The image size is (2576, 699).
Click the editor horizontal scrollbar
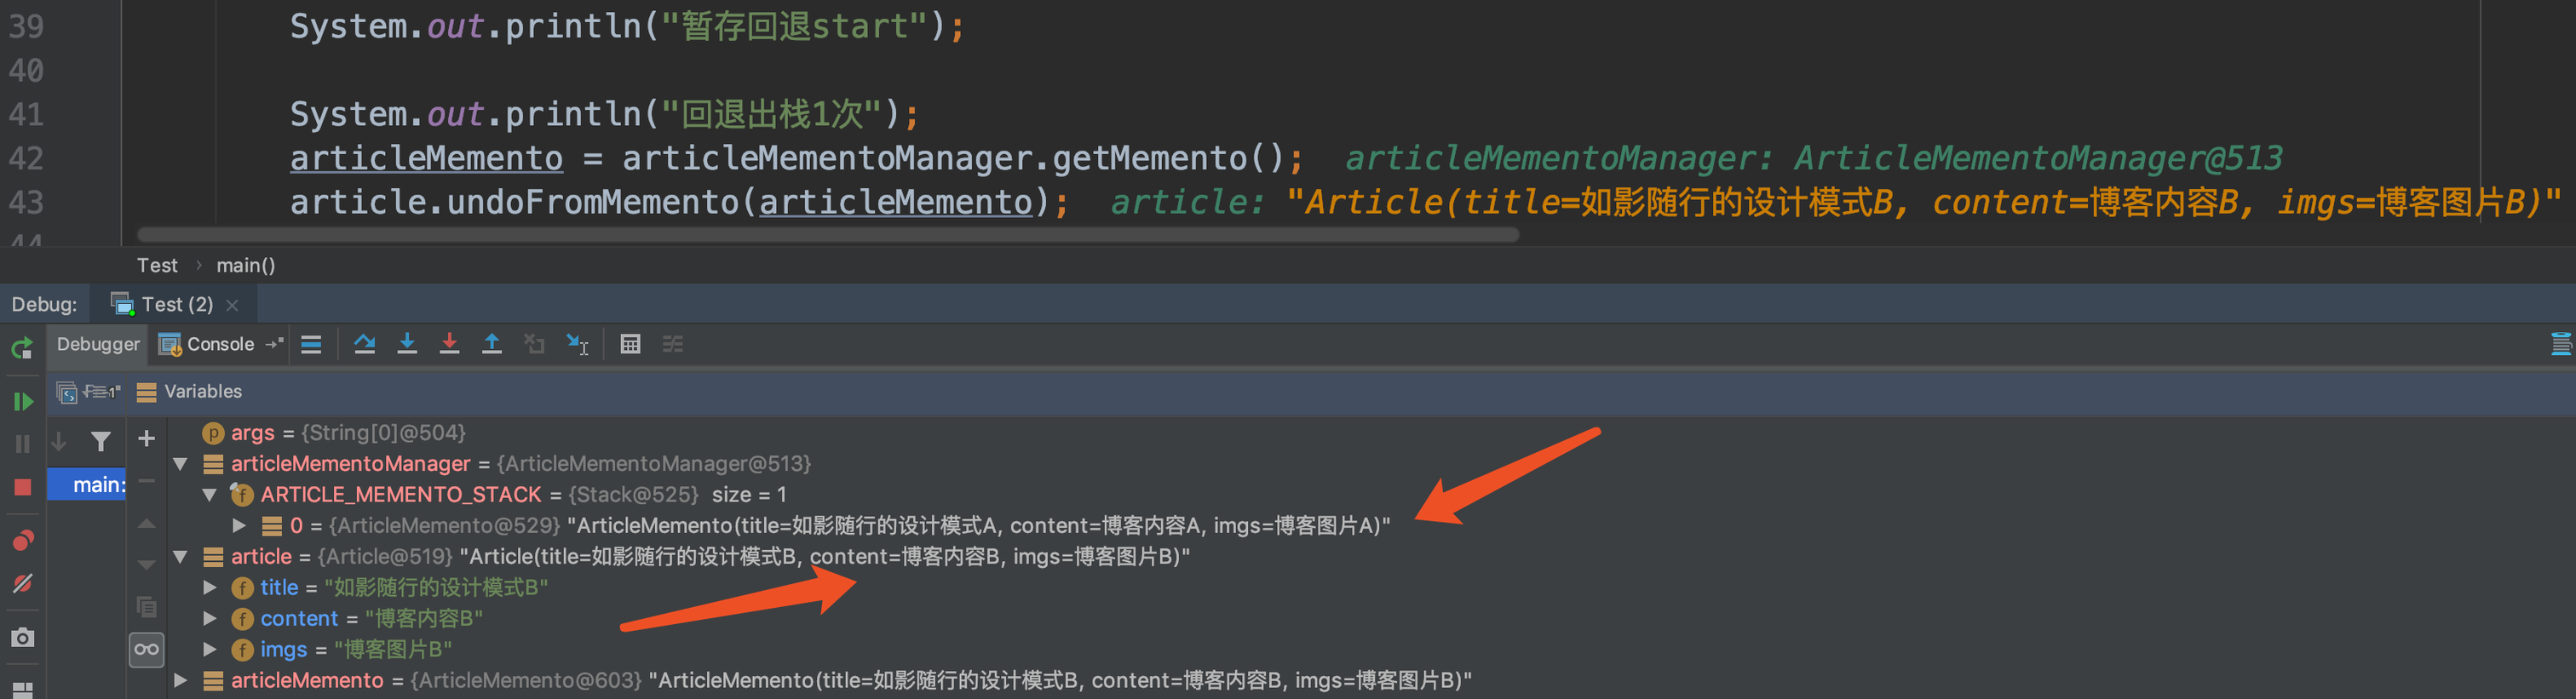pos(828,235)
